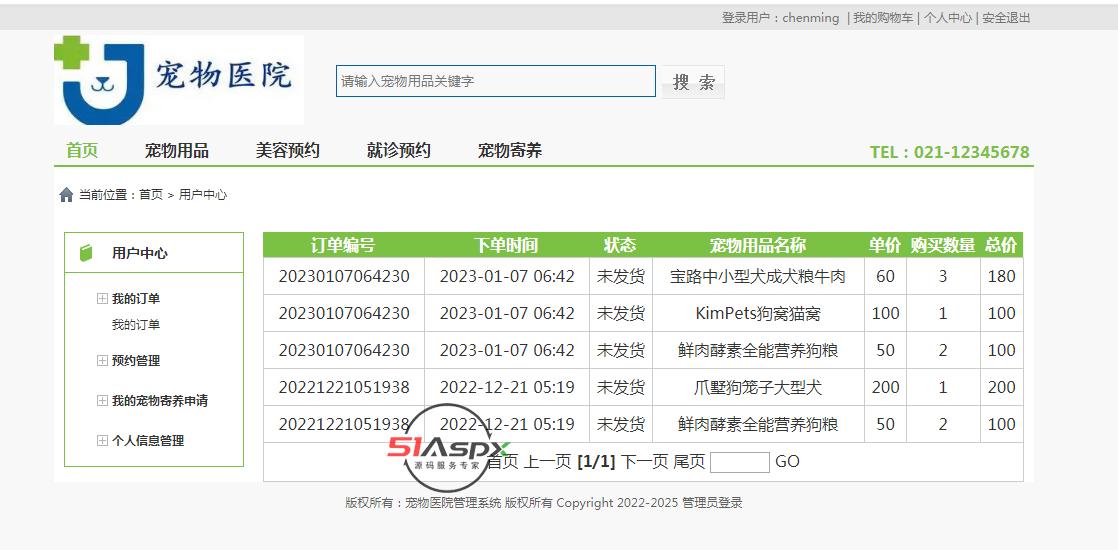This screenshot has height=550, width=1118.
Task: Expand the 个人信息管理 tree node
Action: 102,440
